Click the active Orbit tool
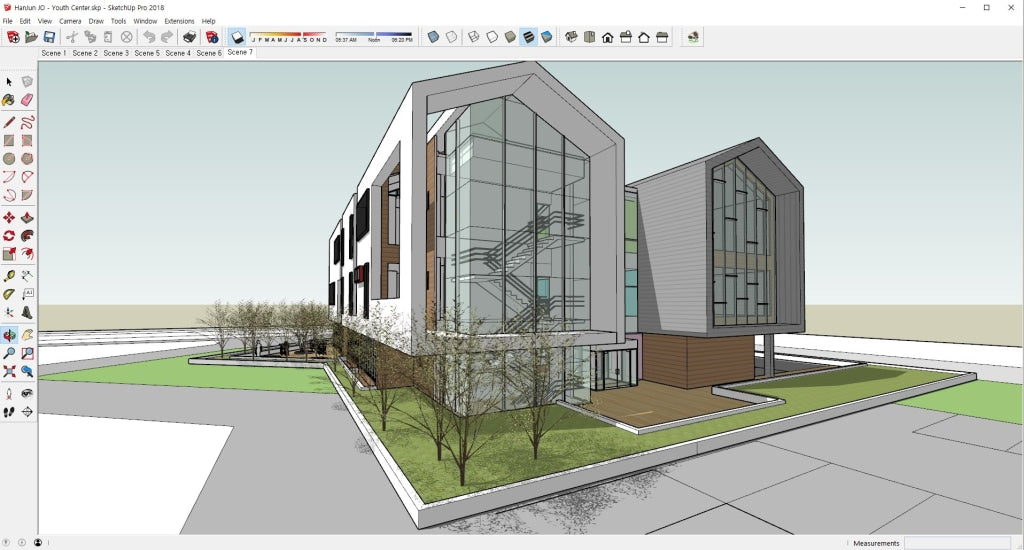This screenshot has width=1024, height=550. [x=9, y=335]
